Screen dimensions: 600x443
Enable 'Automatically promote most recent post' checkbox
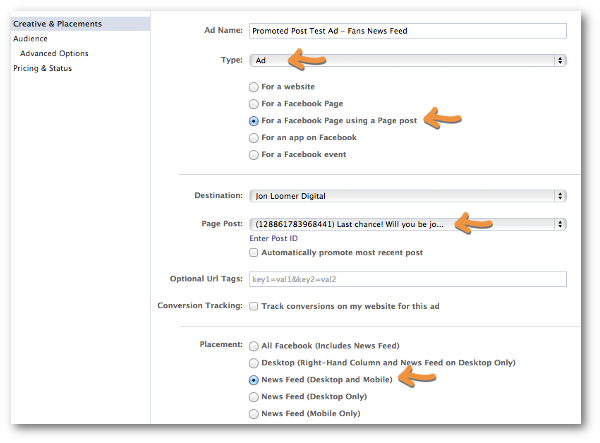[x=254, y=252]
